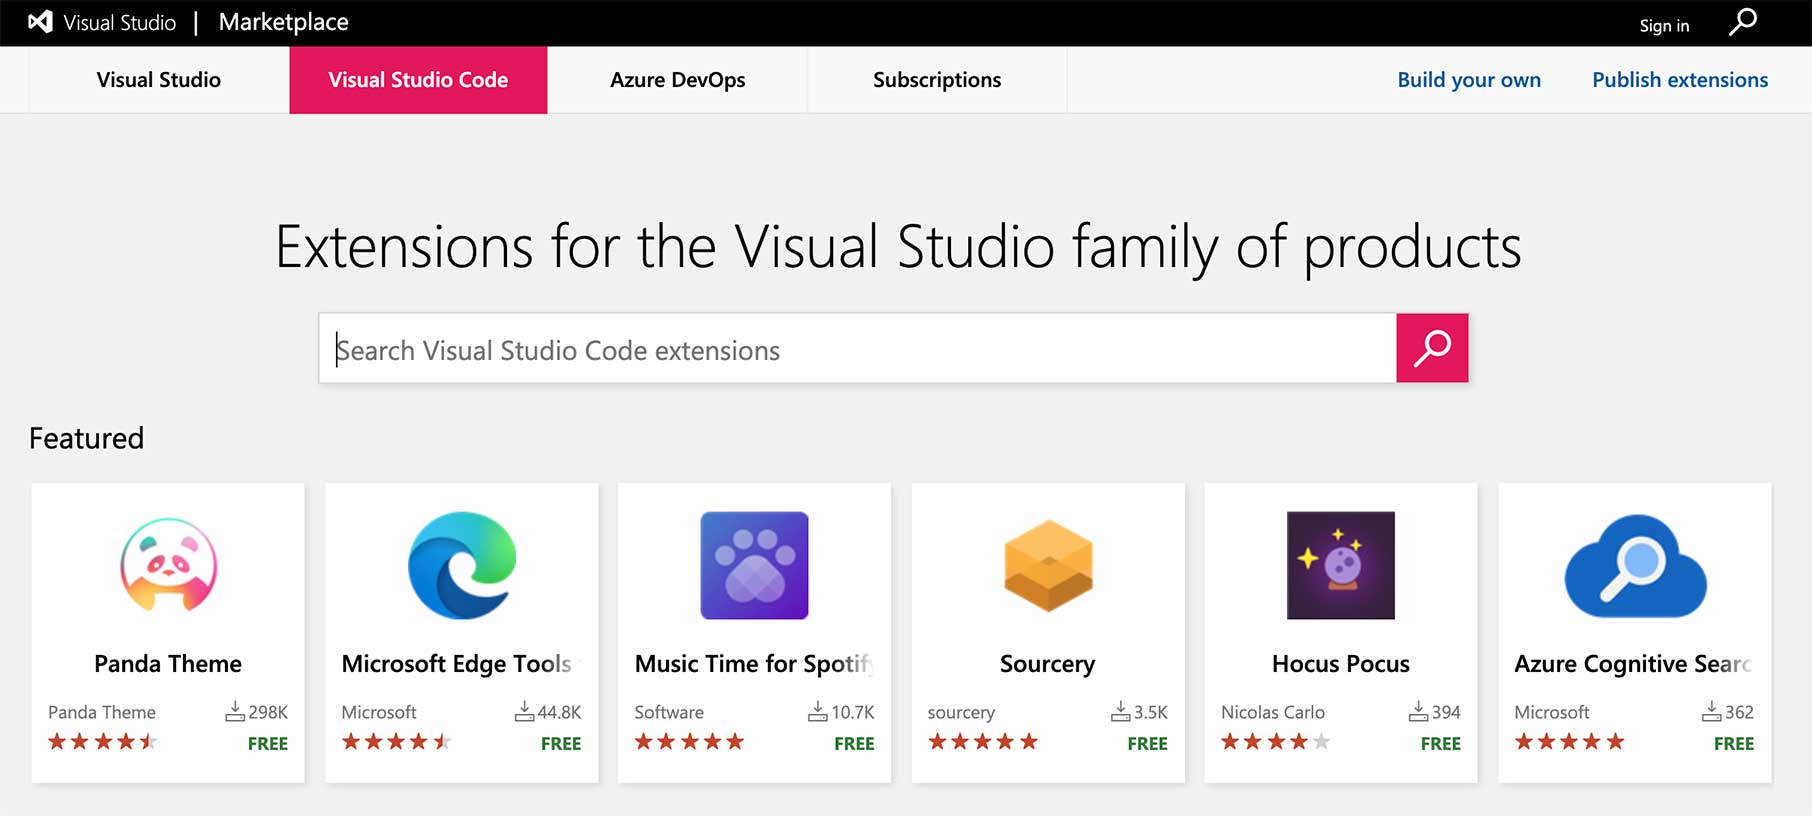
Task: Open the header search magnifier icon
Action: [1743, 22]
